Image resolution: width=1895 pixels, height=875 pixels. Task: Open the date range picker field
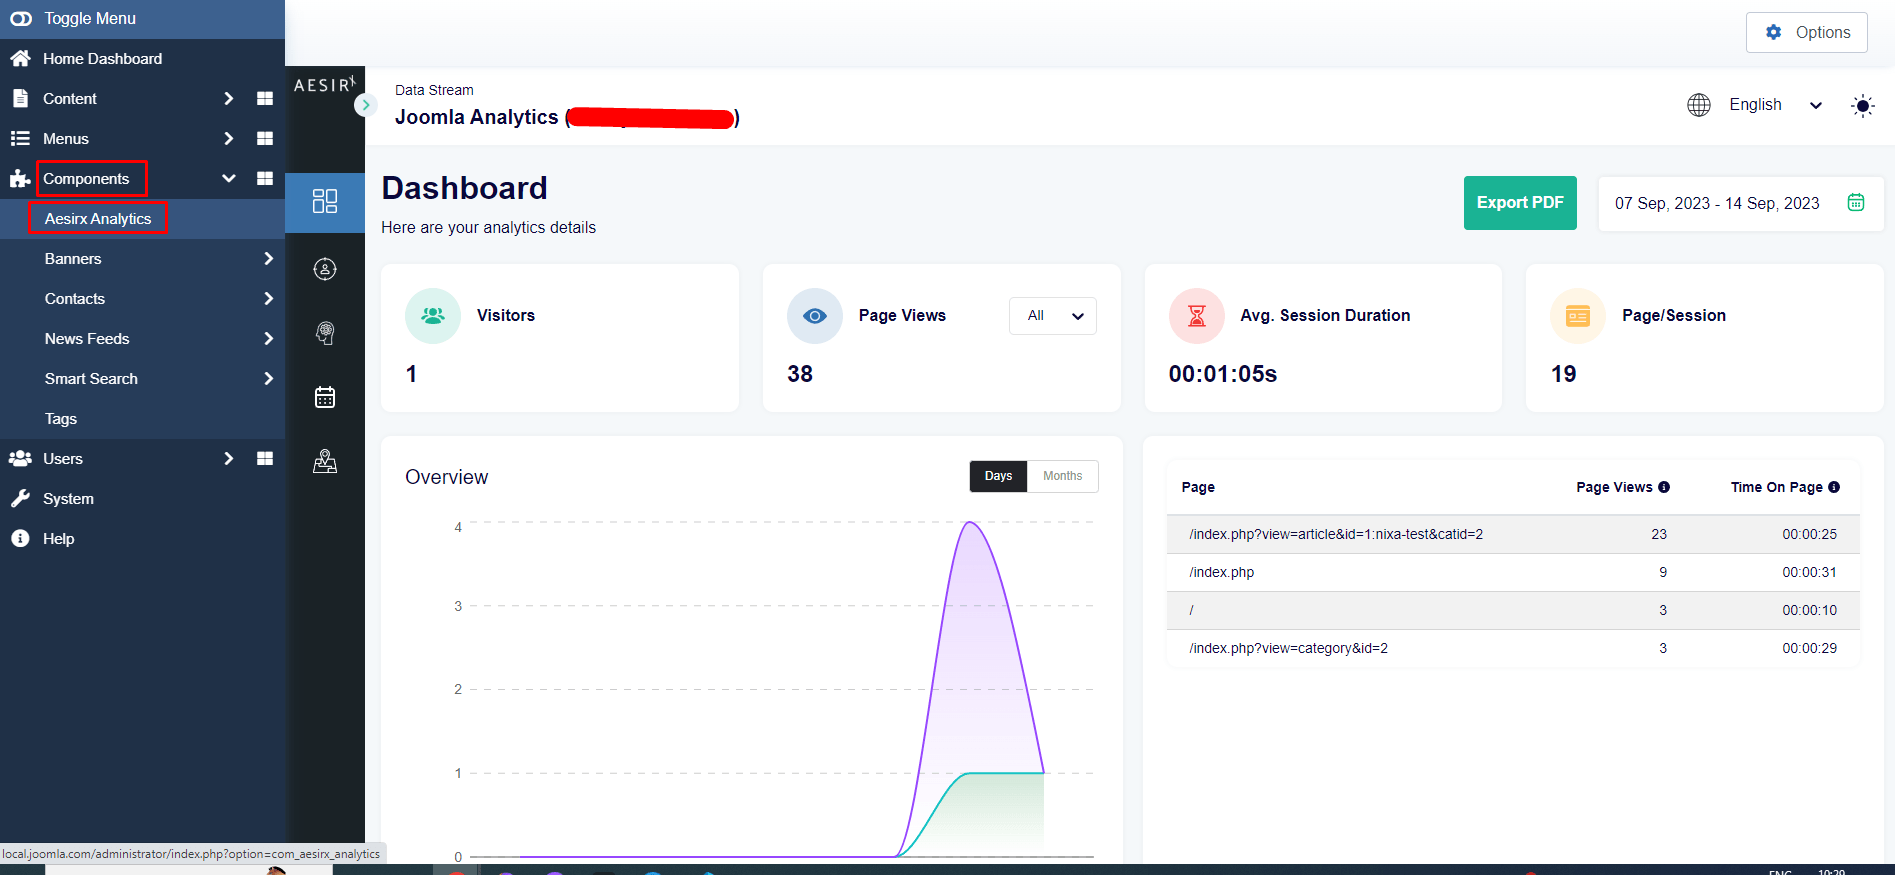[1741, 203]
